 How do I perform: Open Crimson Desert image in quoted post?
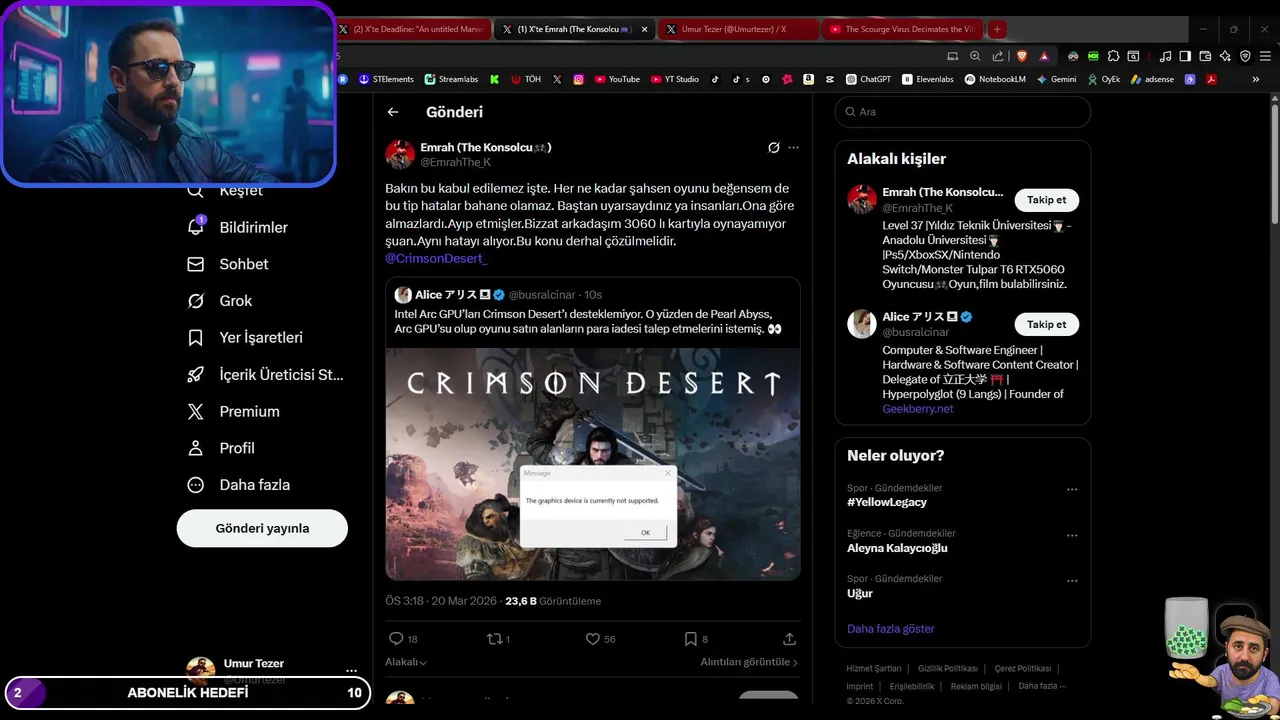pyautogui.click(x=593, y=464)
